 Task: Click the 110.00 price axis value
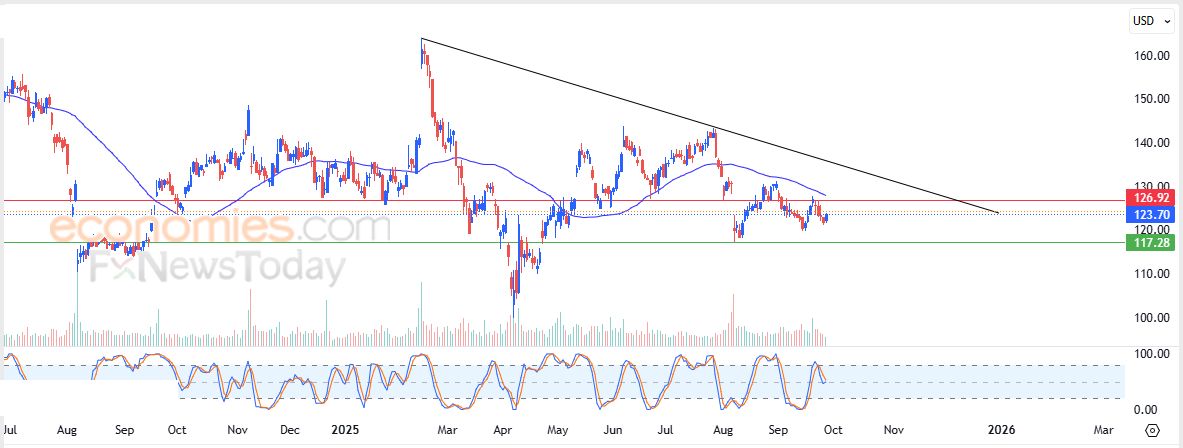tap(1150, 274)
